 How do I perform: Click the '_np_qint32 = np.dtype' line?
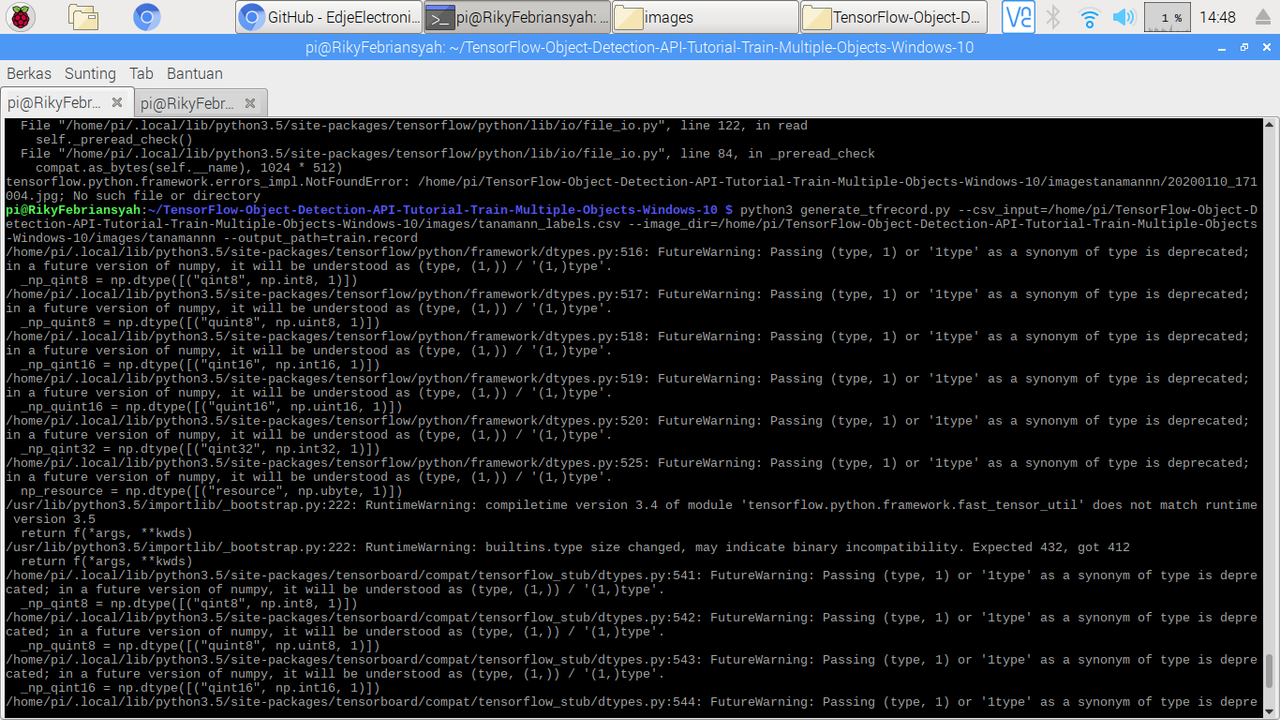click(200, 449)
